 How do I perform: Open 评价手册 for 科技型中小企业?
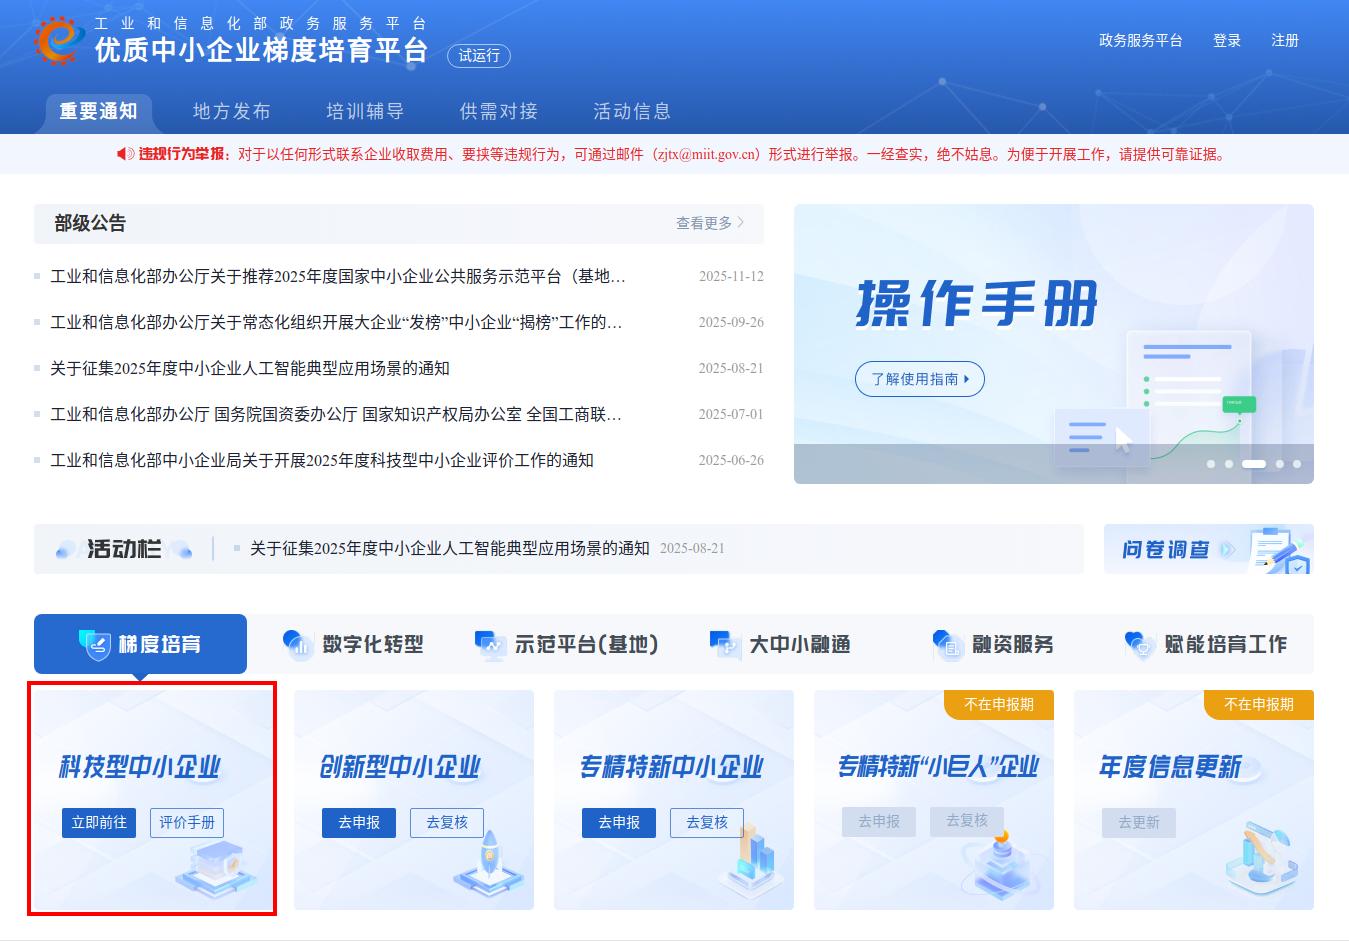point(187,822)
